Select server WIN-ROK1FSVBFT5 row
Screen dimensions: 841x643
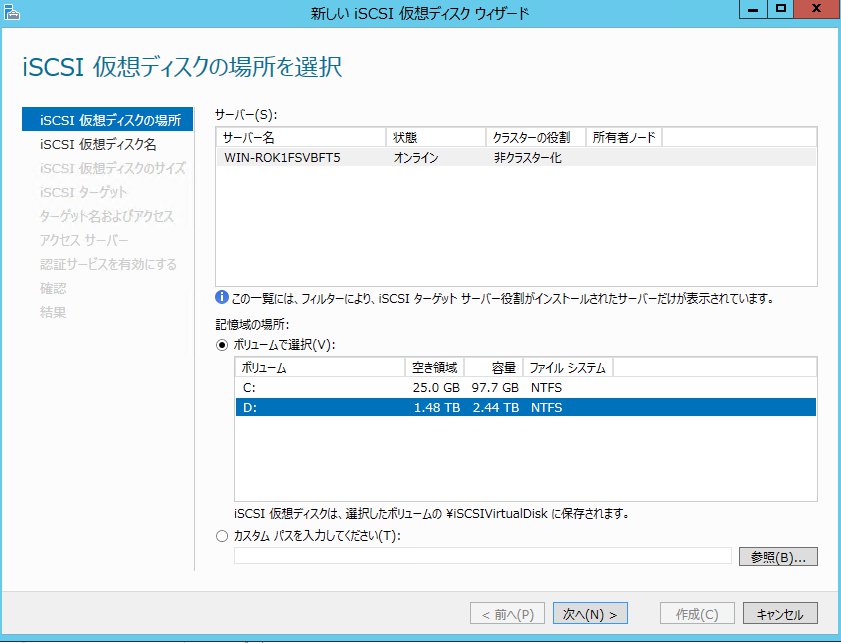515,157
